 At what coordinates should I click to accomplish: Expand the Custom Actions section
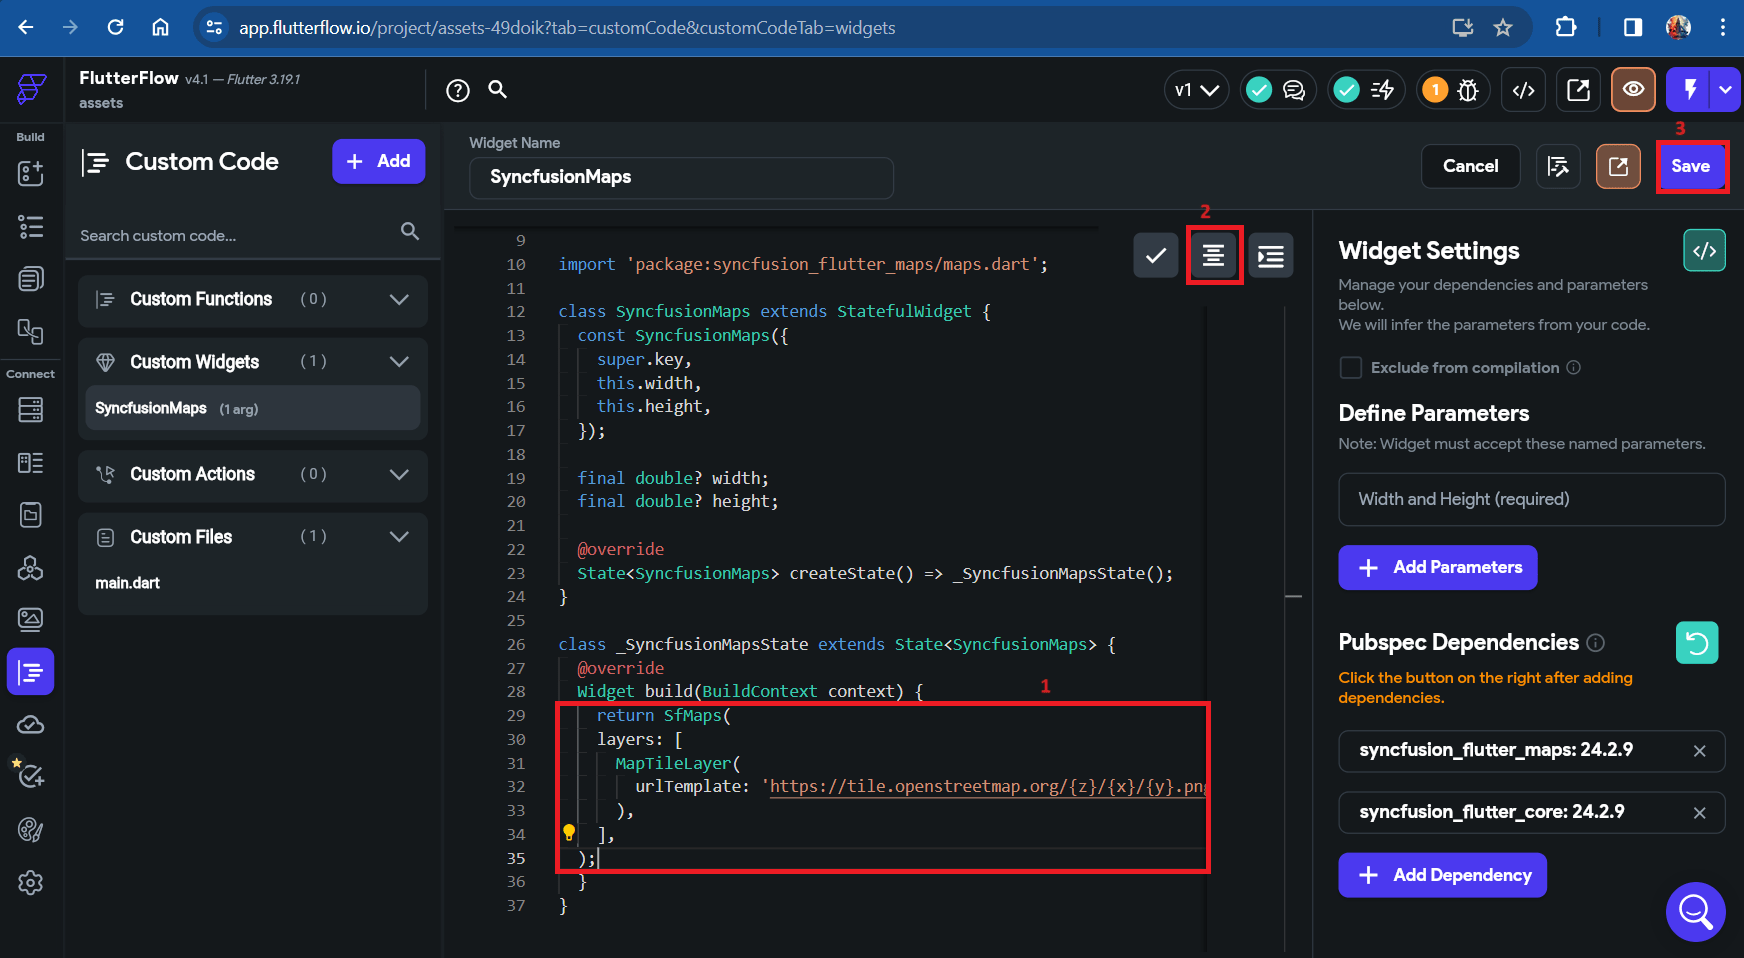pos(399,474)
